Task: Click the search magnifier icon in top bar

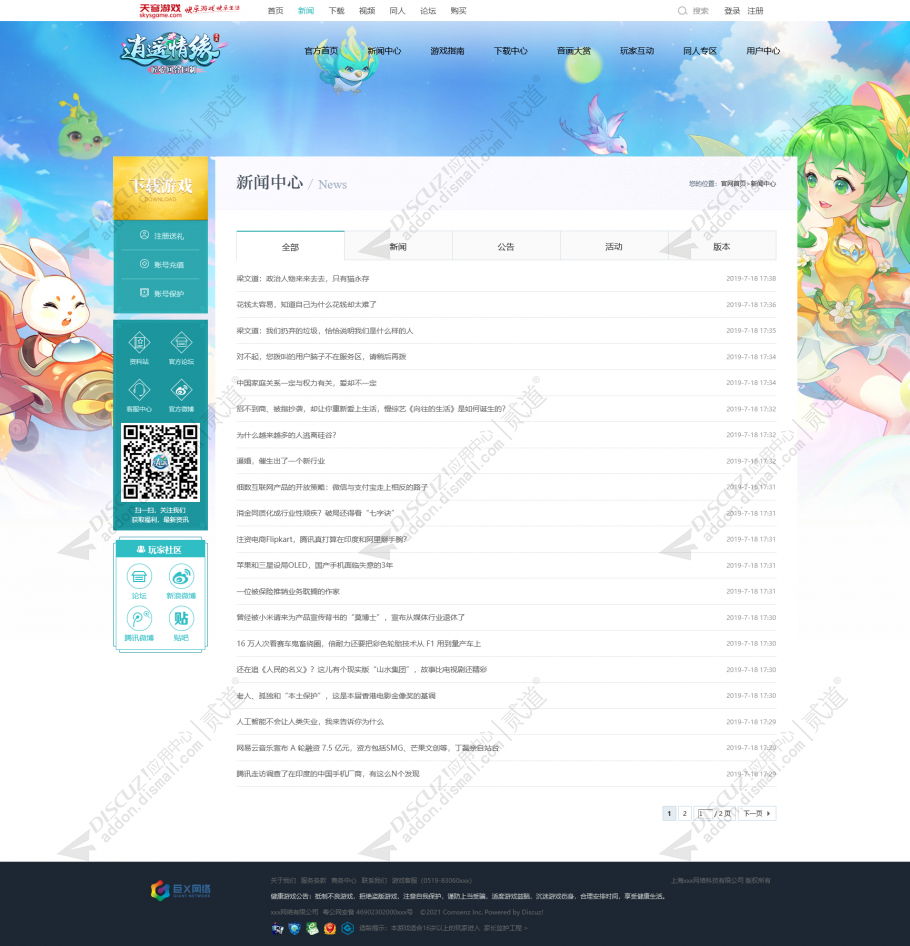Action: [x=682, y=11]
